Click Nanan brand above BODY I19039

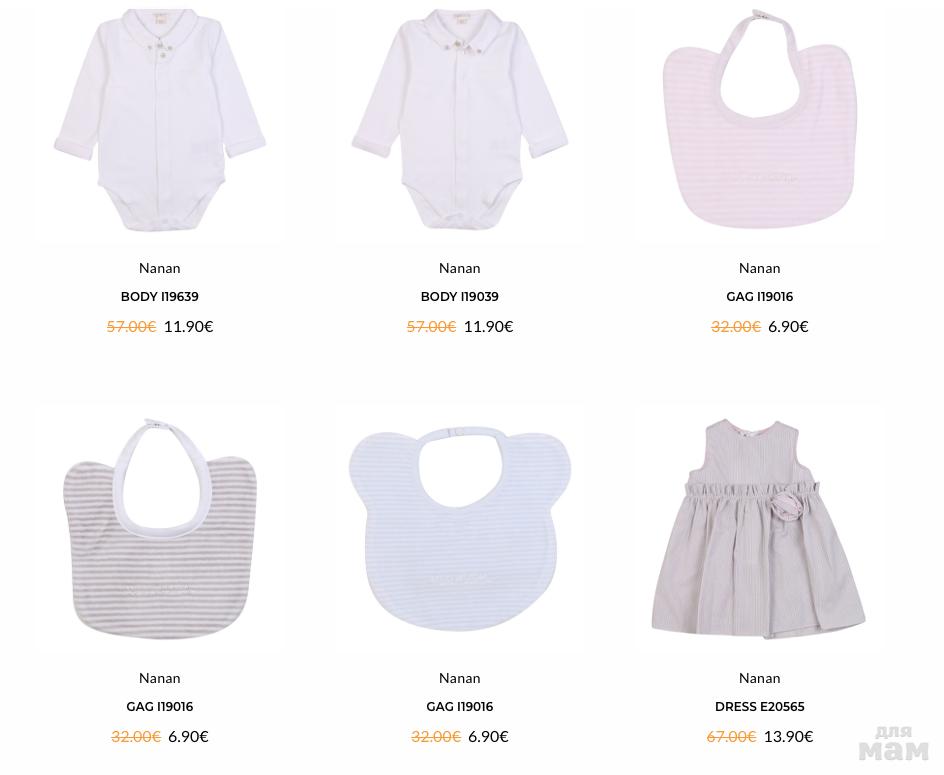click(459, 268)
